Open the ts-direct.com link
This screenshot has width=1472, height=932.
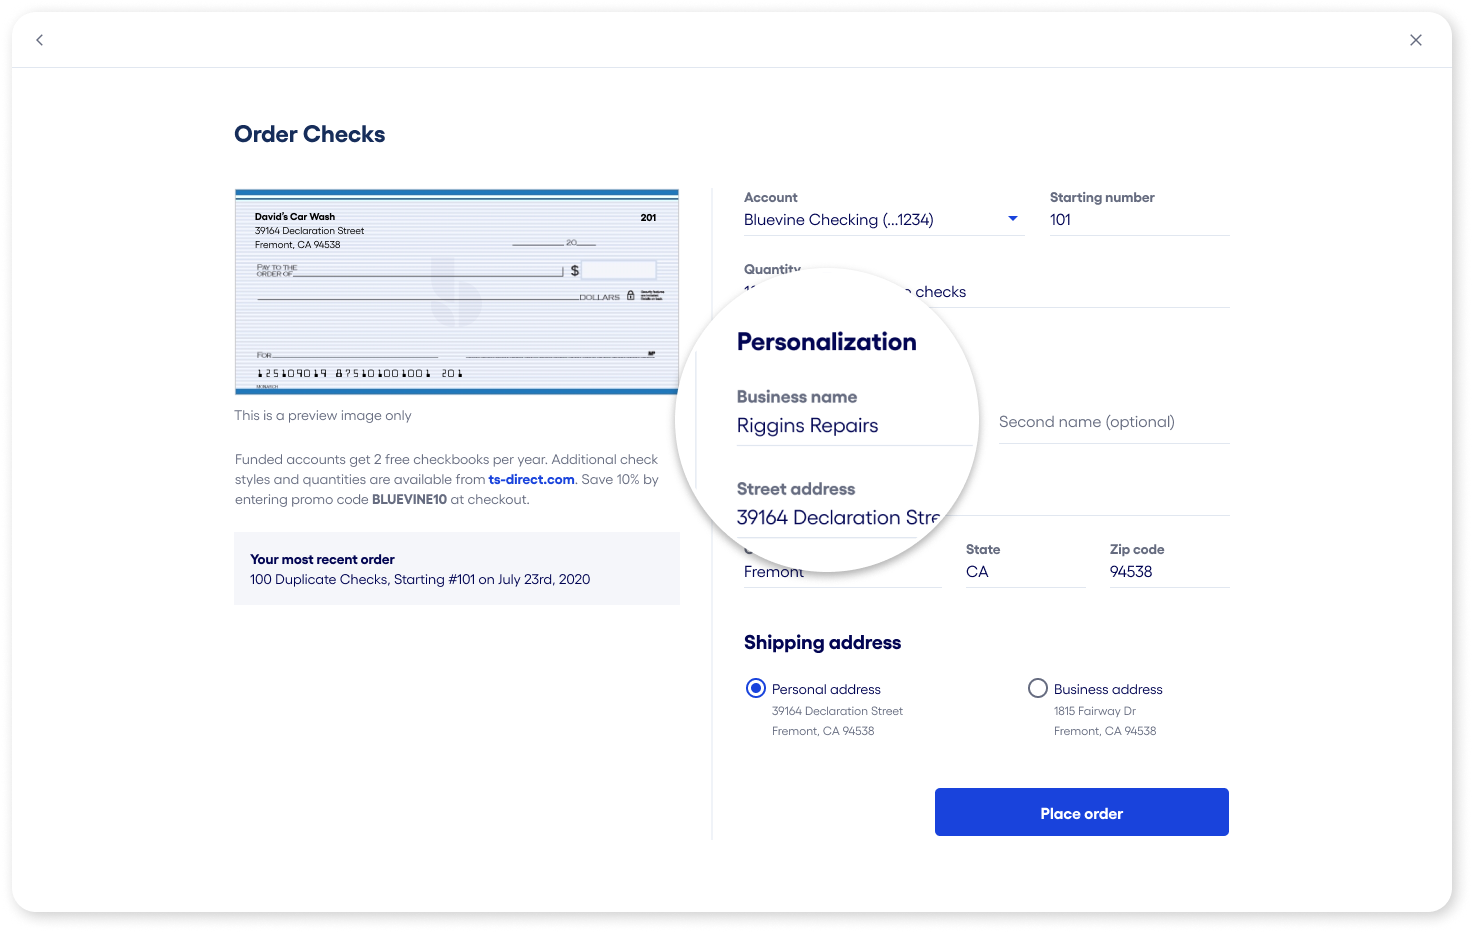531,480
